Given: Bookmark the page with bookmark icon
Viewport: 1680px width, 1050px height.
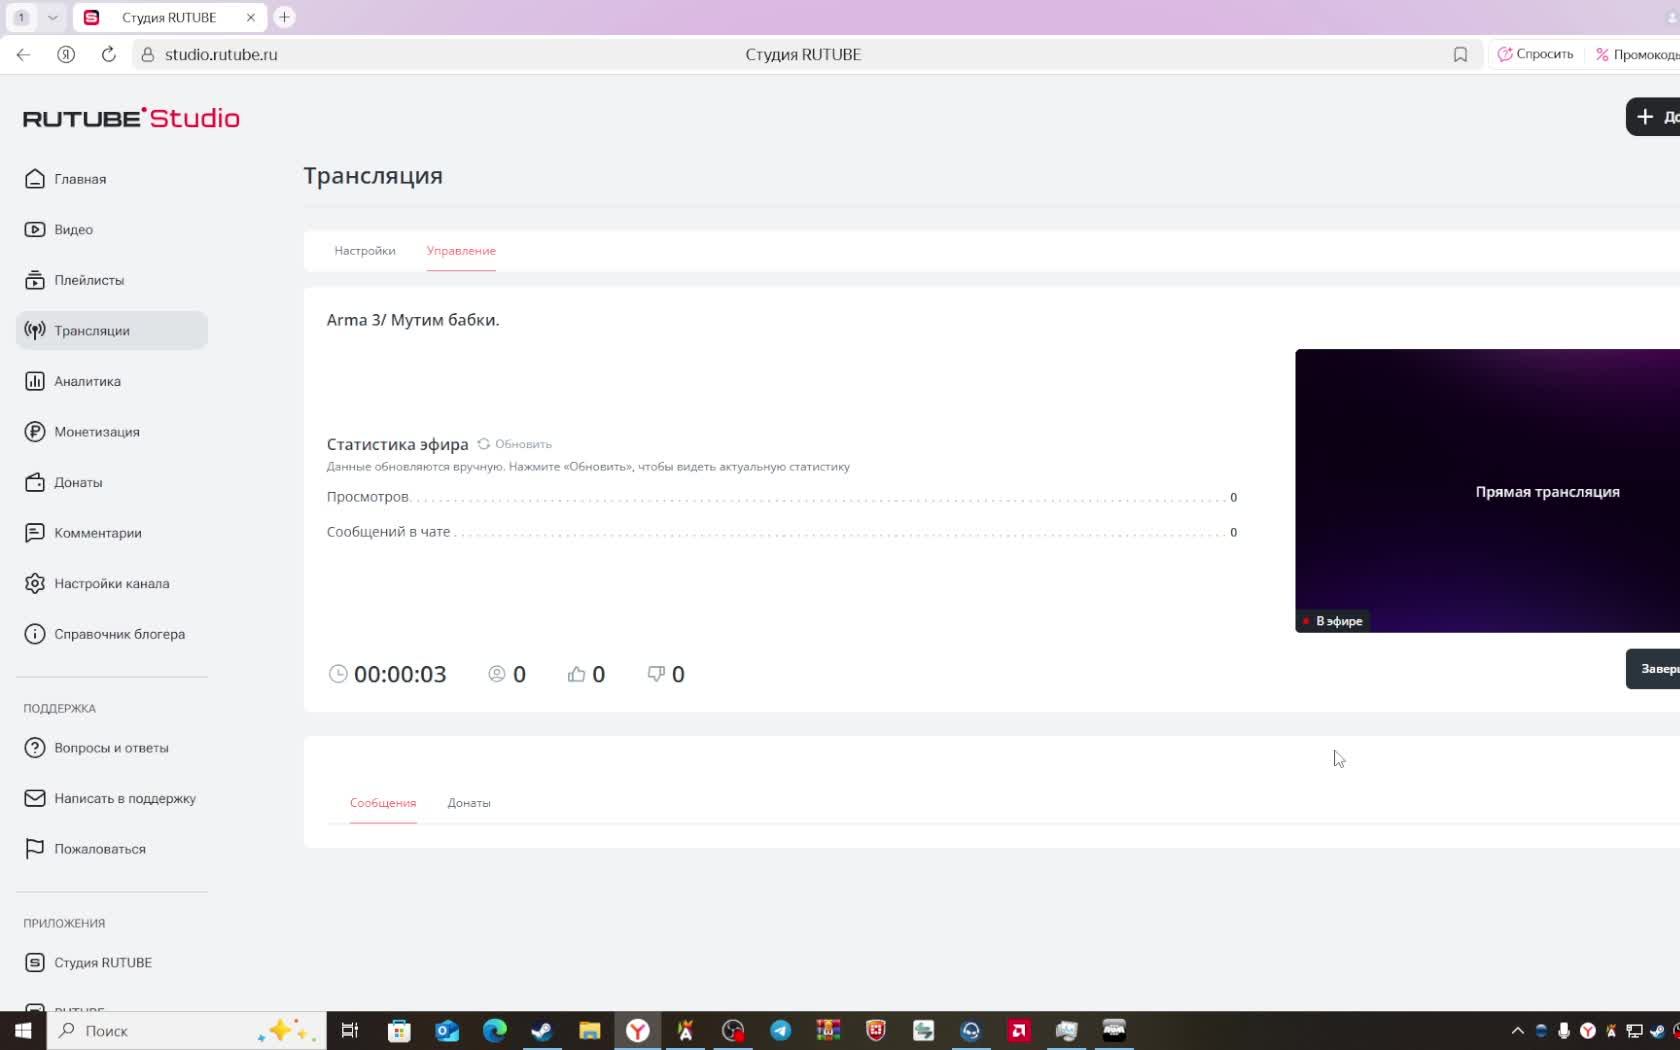Looking at the screenshot, I should tap(1460, 54).
